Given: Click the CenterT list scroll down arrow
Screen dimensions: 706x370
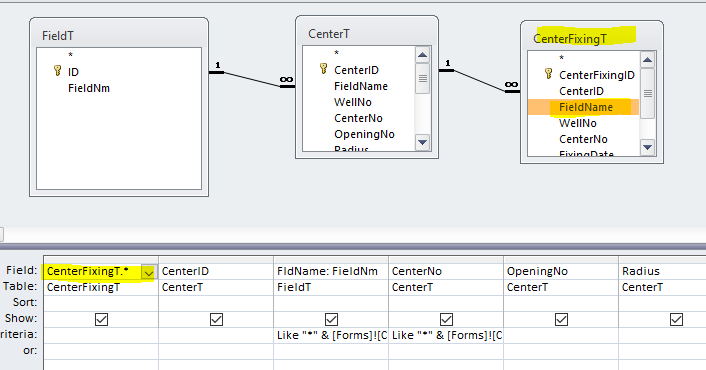Looking at the screenshot, I should point(422,142).
